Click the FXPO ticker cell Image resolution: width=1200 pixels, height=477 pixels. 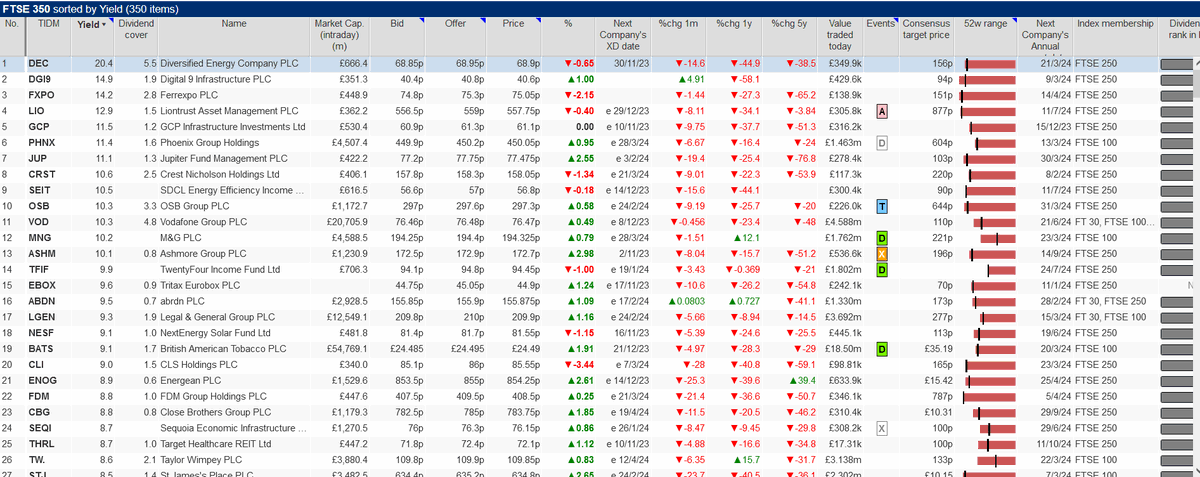41,94
